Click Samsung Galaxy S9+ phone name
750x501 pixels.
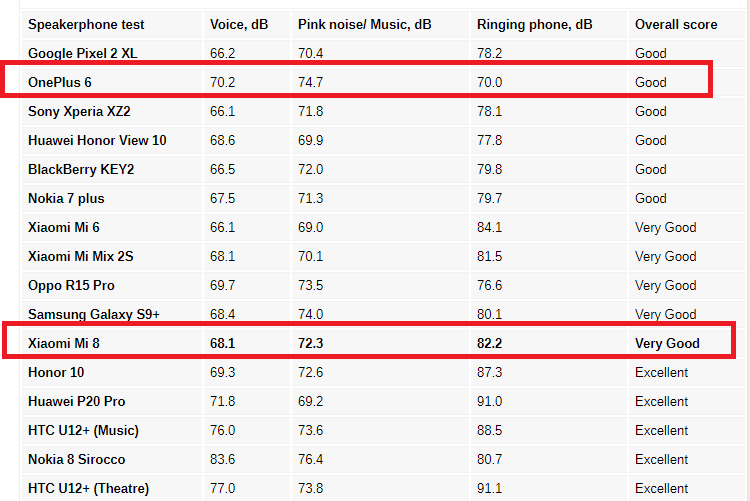pos(94,314)
